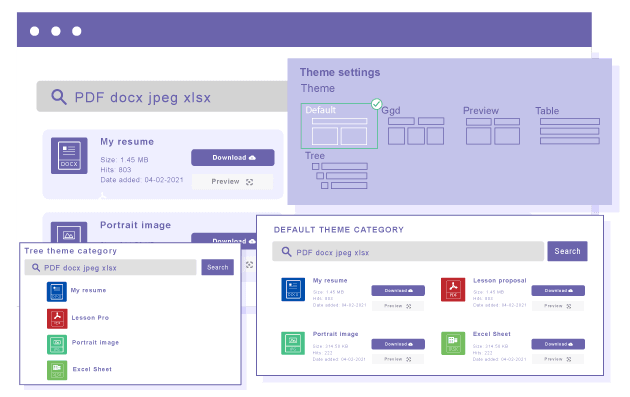Select Excel Sheet text in tree panel
630x397 pixels.
pos(92,369)
